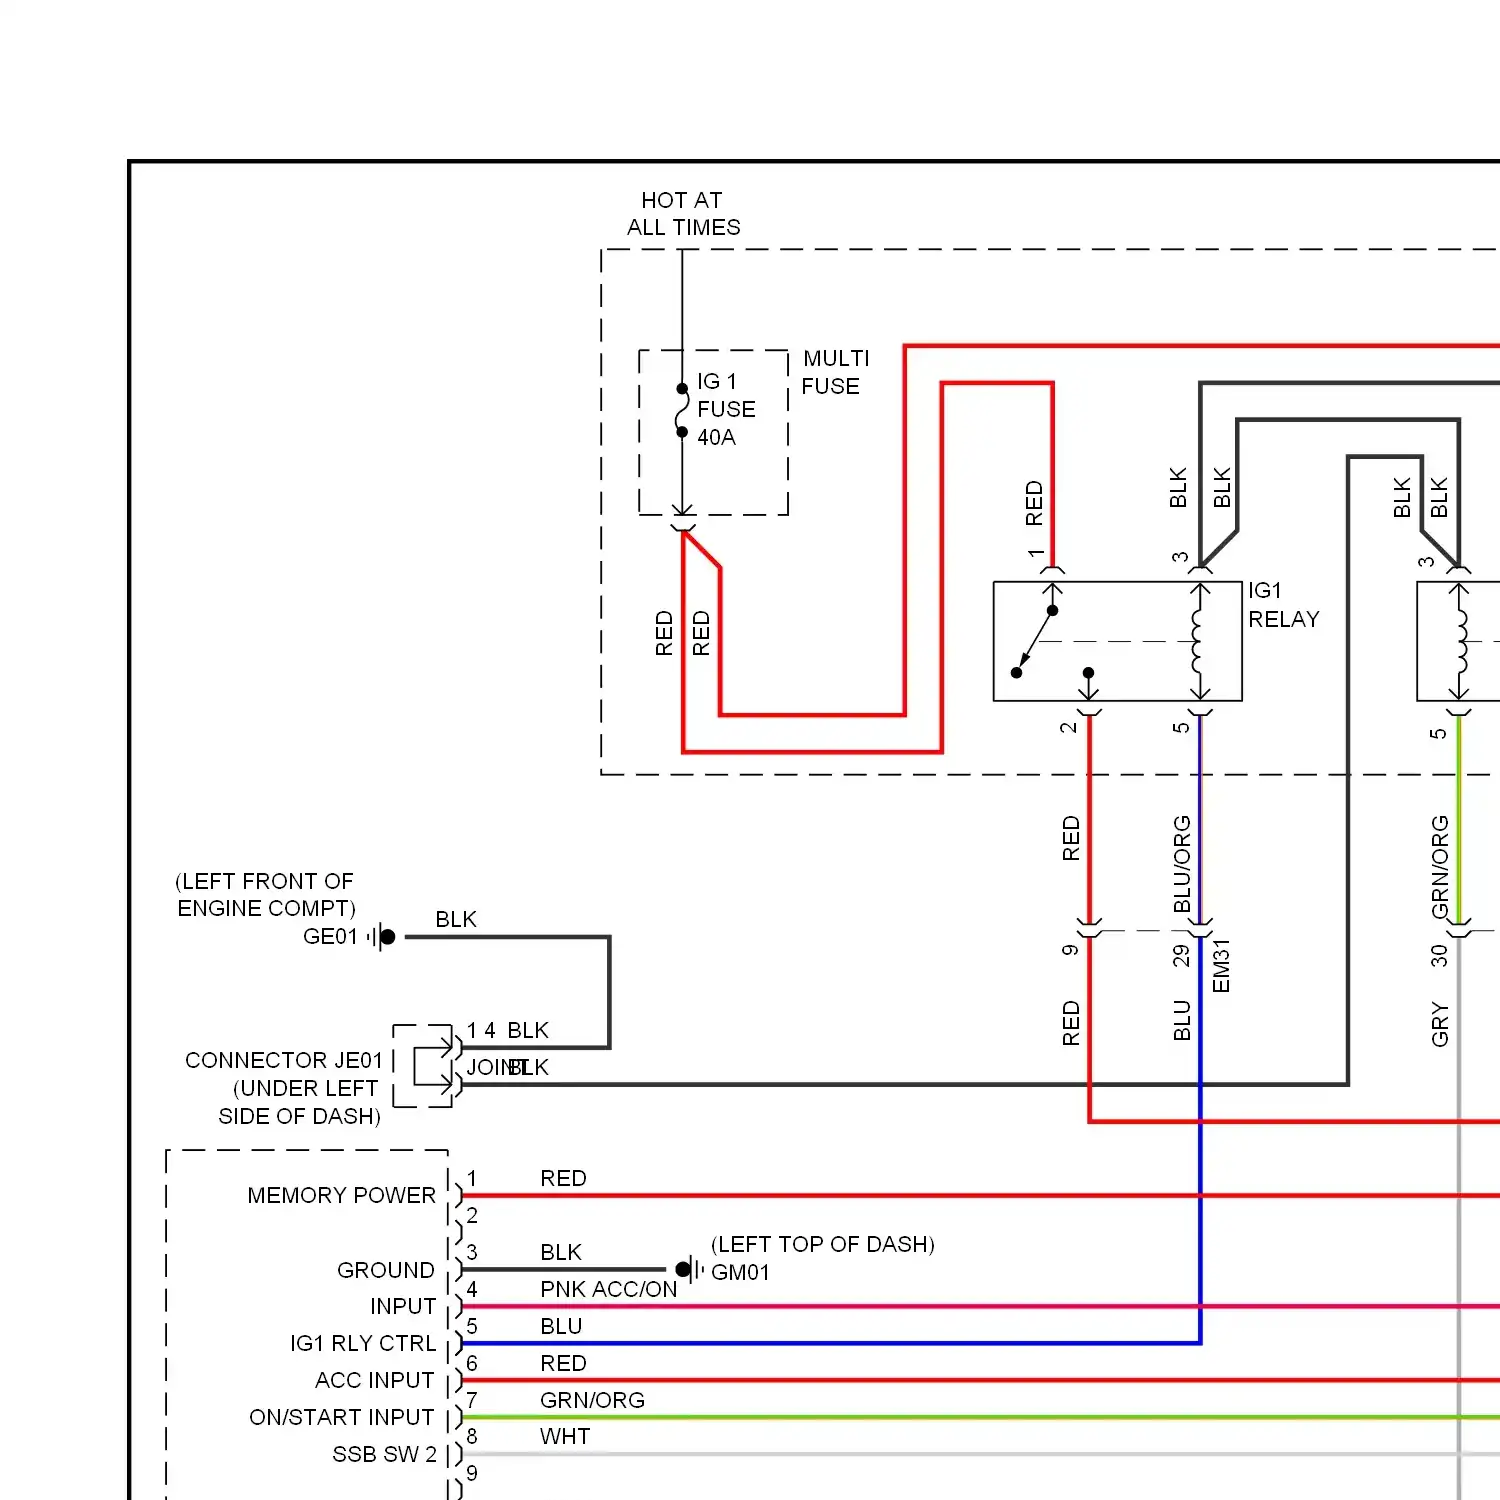Click the horizontal BLU label on pin 5
This screenshot has height=1500, width=1500.
coord(561,1326)
